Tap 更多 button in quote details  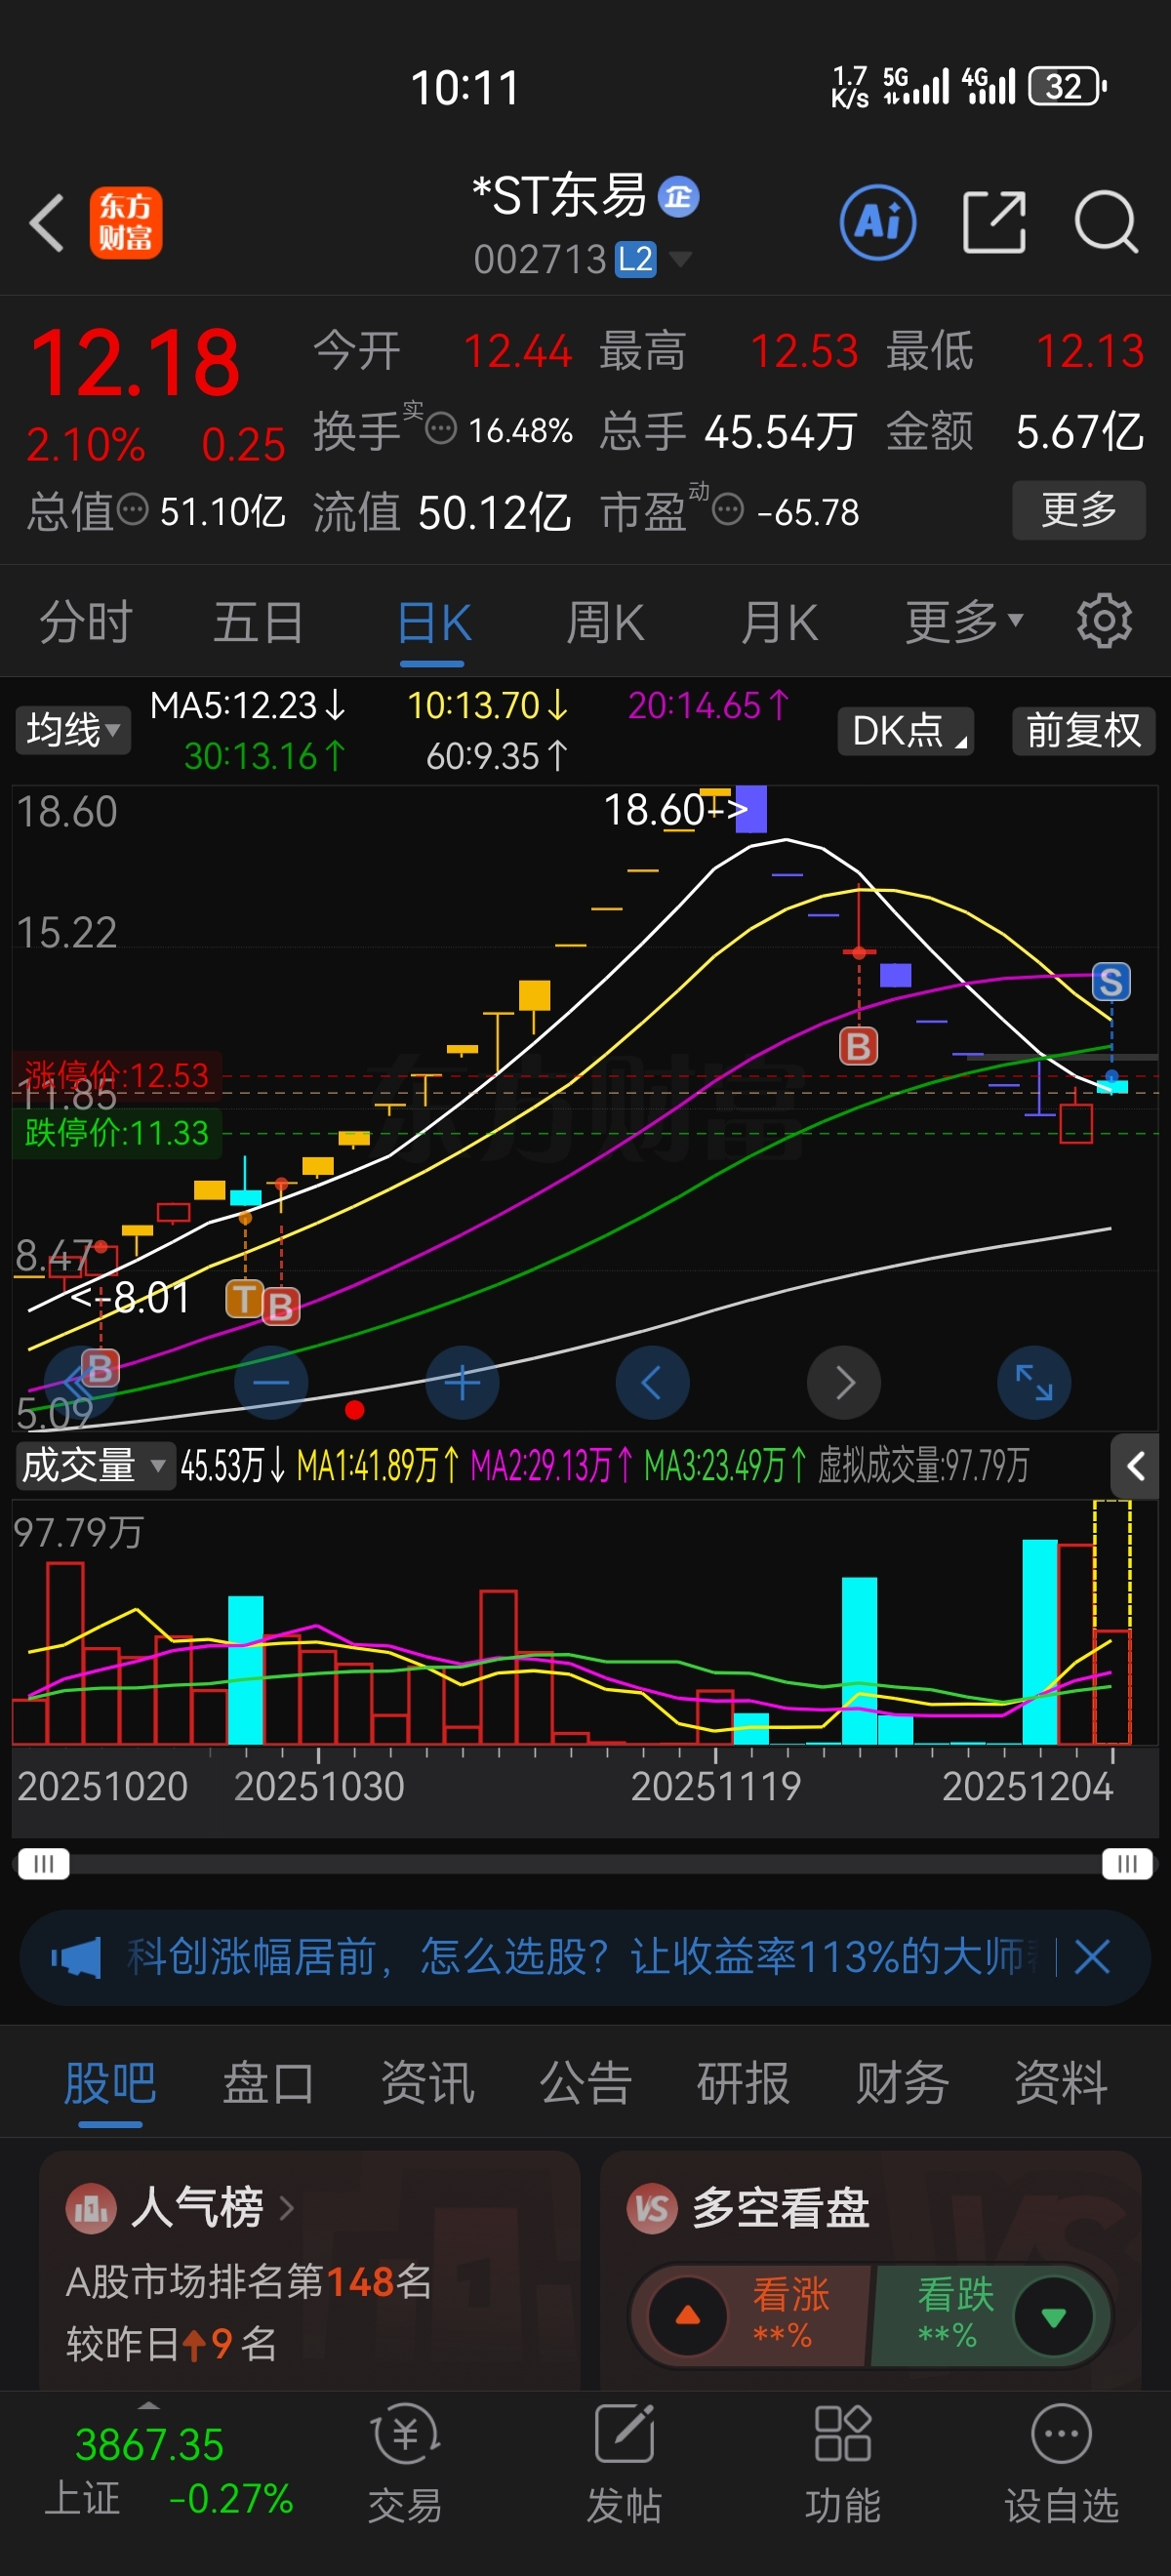[1079, 510]
